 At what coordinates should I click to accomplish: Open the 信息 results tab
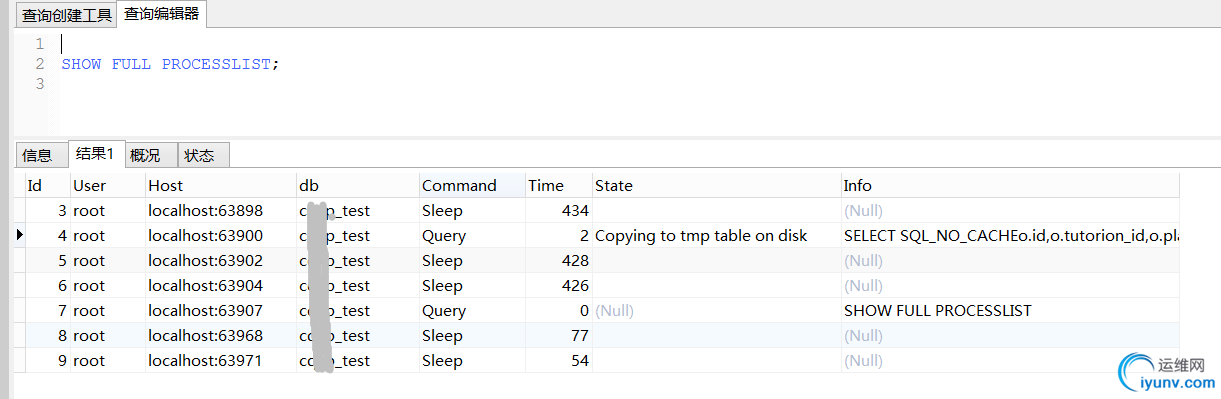(x=38, y=155)
